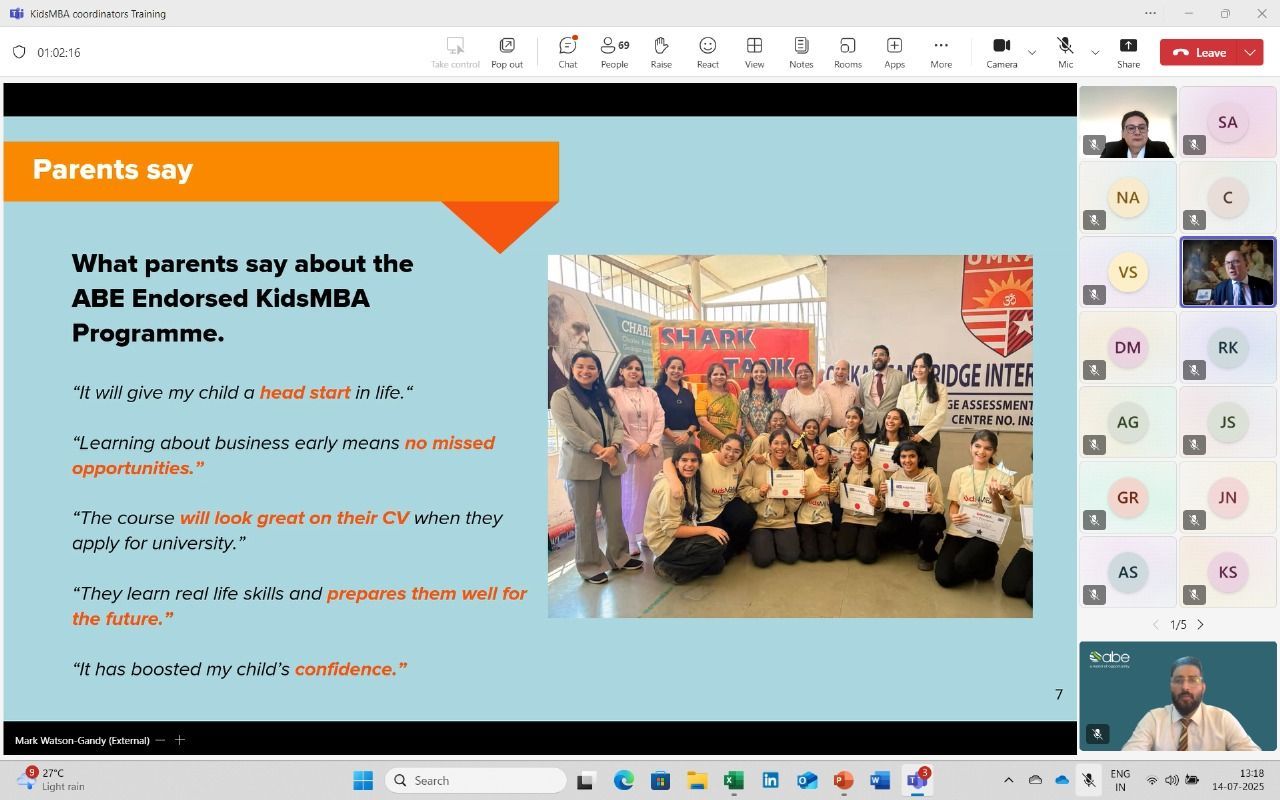Open breakout Rooms
Image resolution: width=1280 pixels, height=800 pixels.
(848, 52)
